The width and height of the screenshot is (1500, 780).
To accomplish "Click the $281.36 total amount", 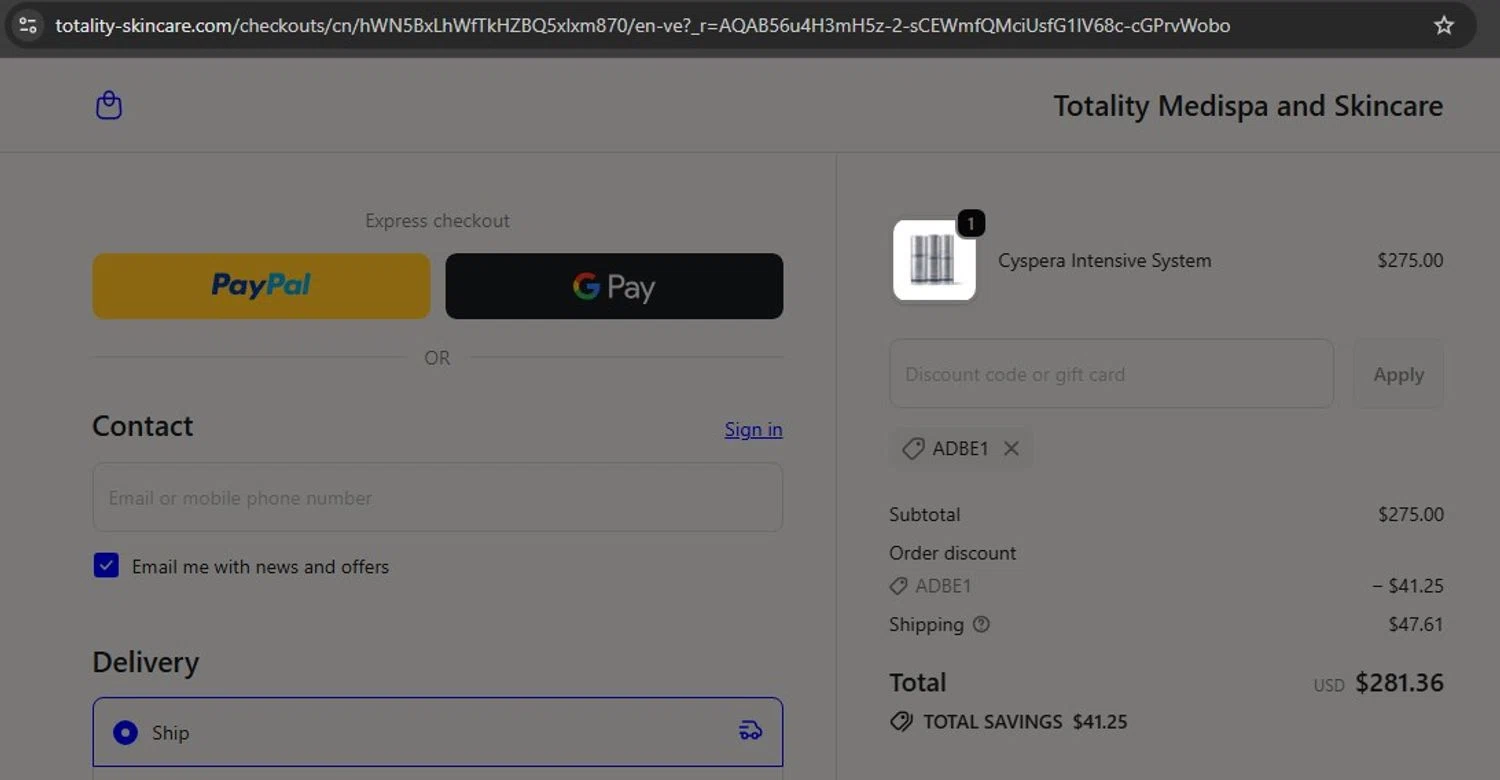I will [1399, 683].
